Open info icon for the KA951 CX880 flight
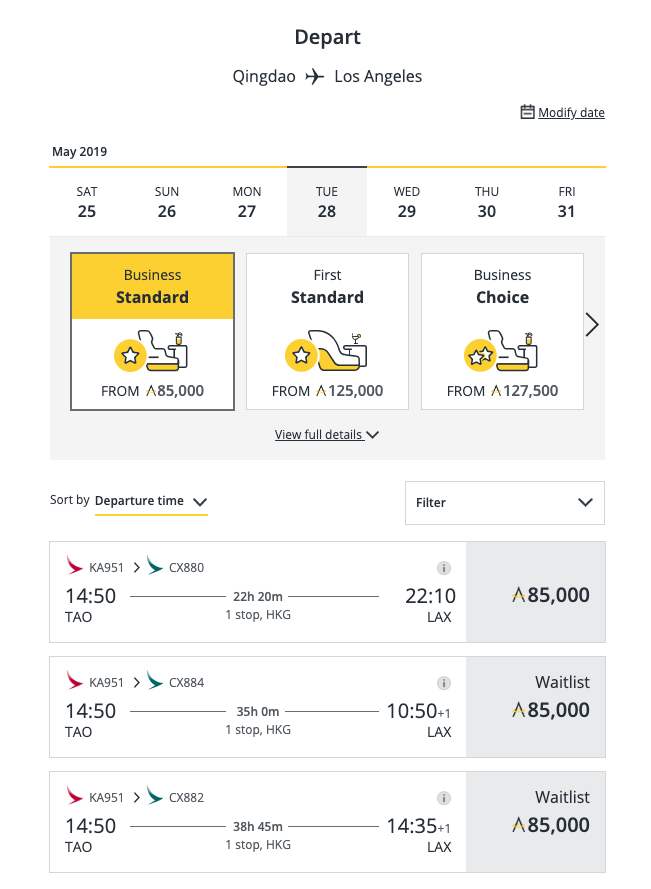The image size is (651, 889). (x=444, y=568)
